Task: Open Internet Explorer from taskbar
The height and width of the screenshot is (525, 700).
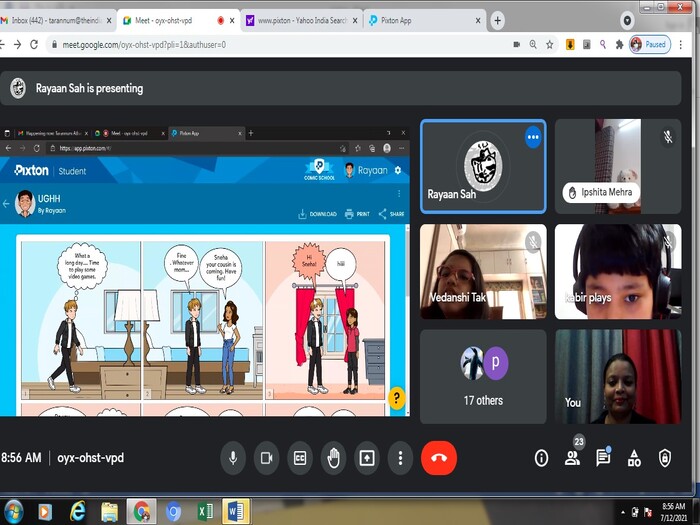Action: (78, 512)
